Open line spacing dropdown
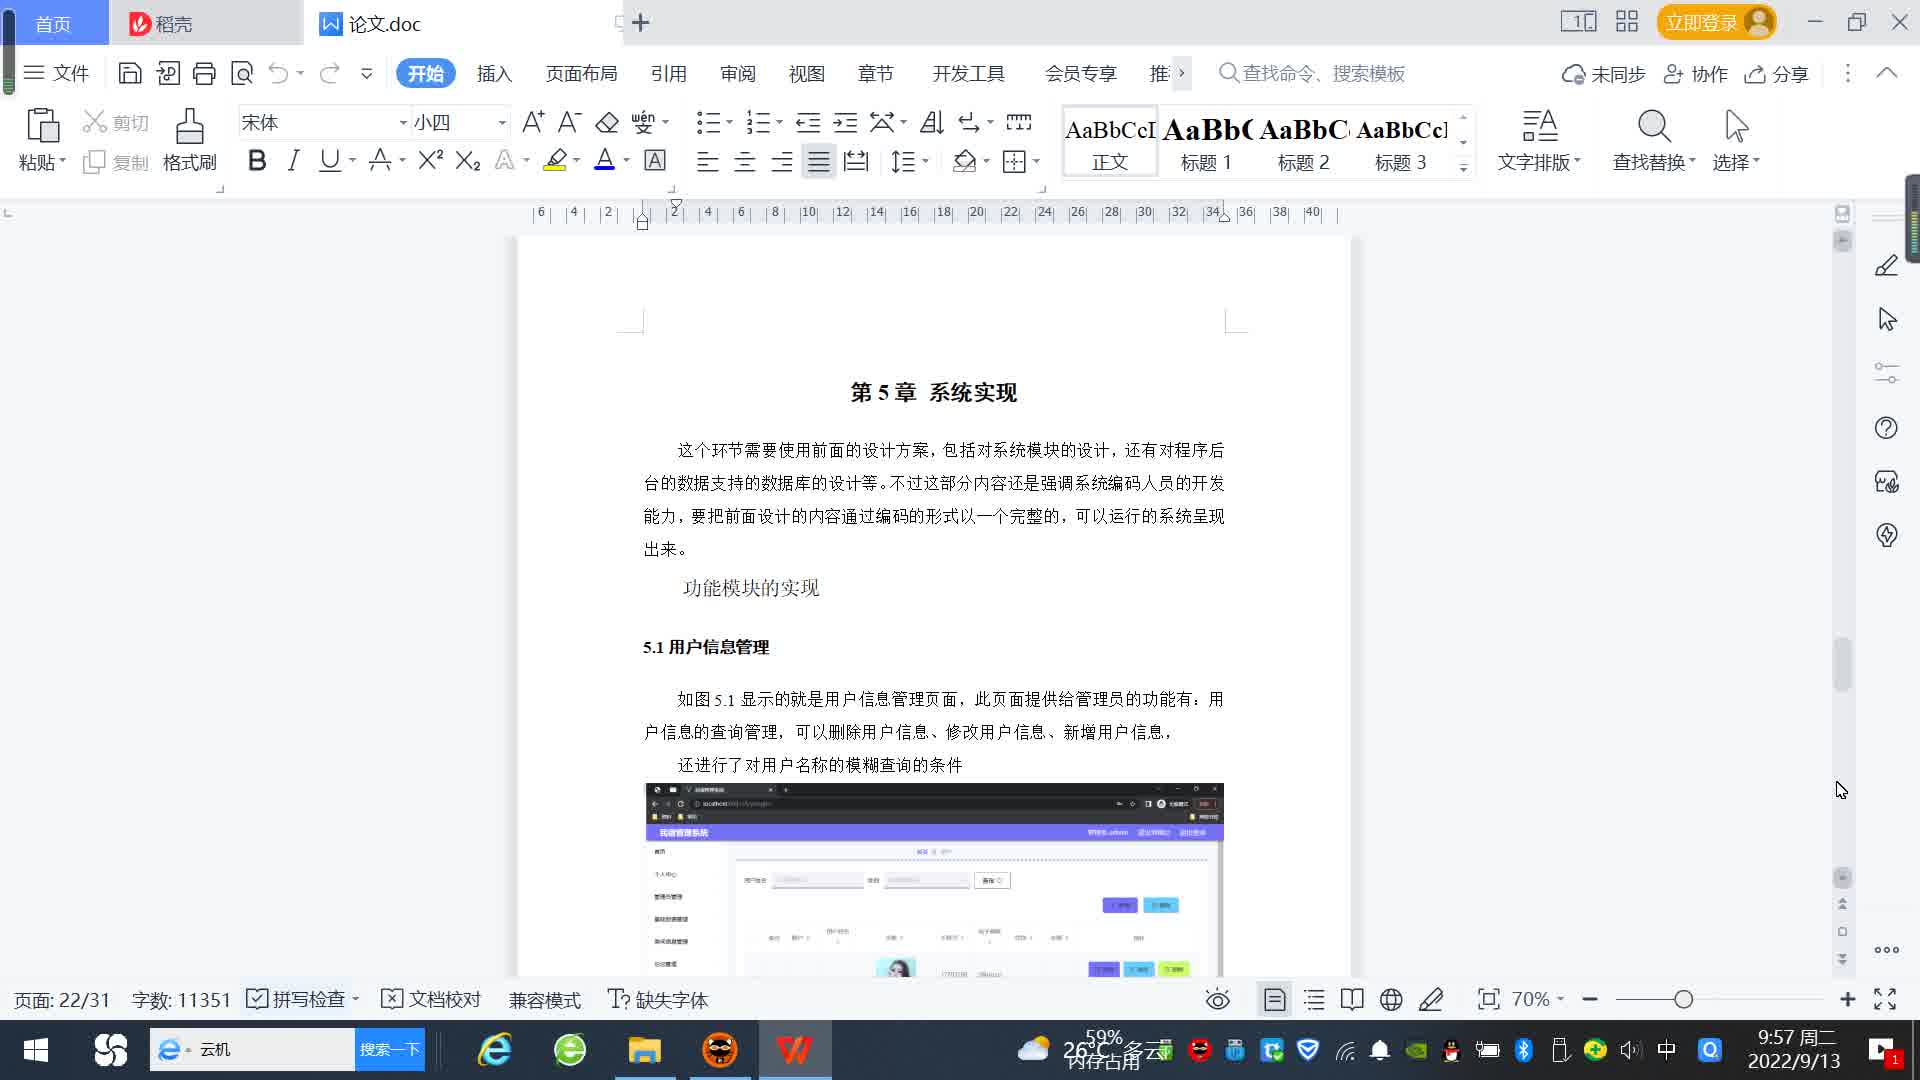This screenshot has width=1920, height=1080. click(926, 161)
